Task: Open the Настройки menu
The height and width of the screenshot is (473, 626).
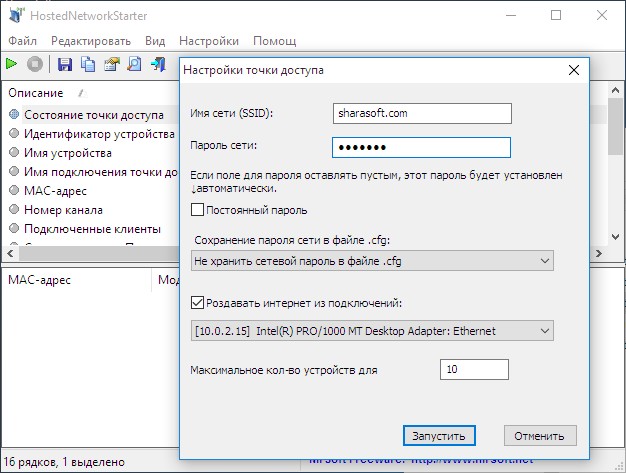Action: coord(209,41)
